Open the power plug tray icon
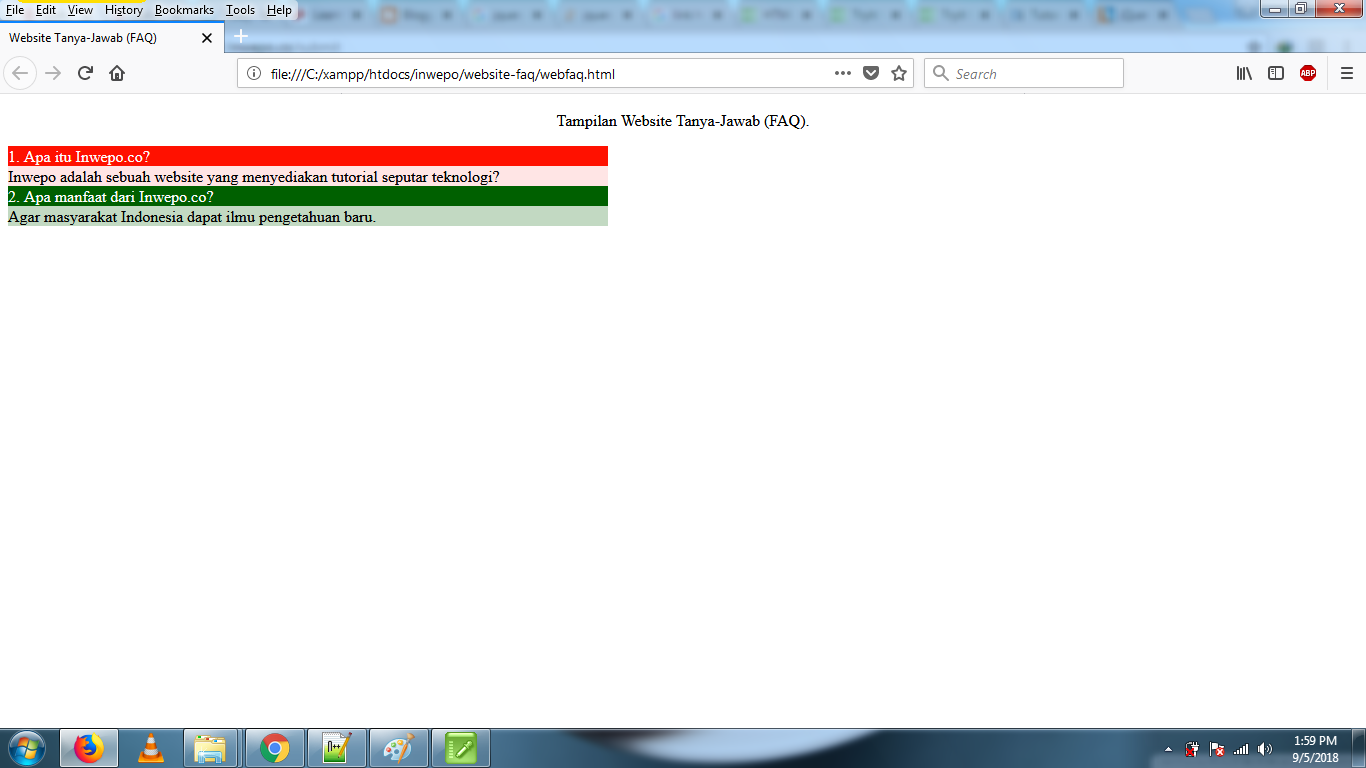 pos(1192,749)
